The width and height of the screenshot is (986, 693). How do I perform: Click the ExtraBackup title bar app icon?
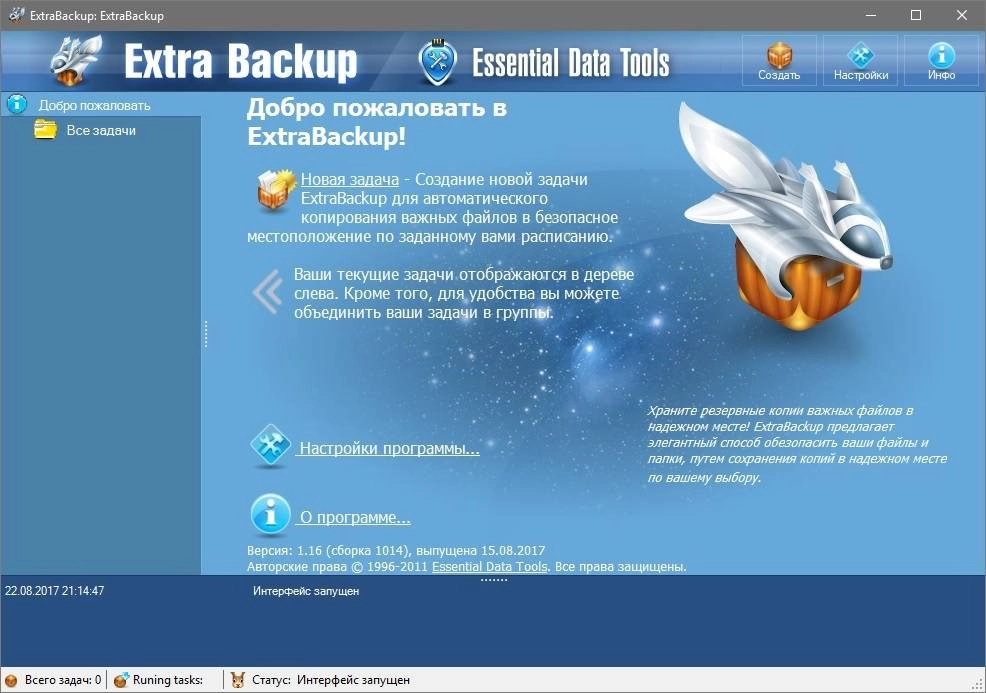coord(17,14)
